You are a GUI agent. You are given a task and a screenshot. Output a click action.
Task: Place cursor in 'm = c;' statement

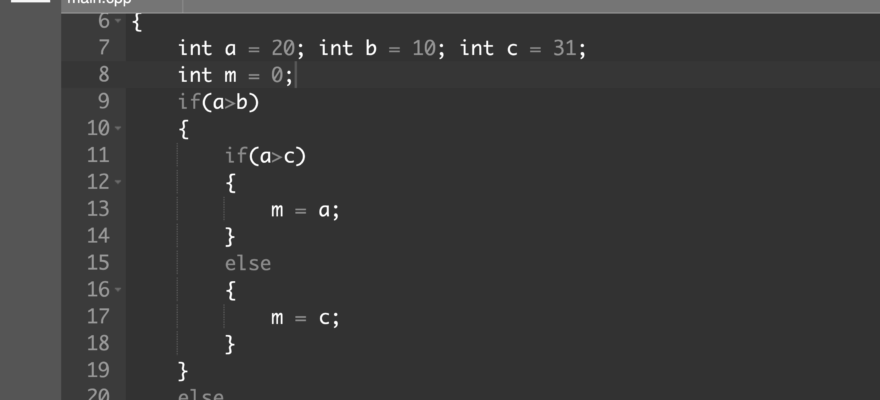click(305, 319)
